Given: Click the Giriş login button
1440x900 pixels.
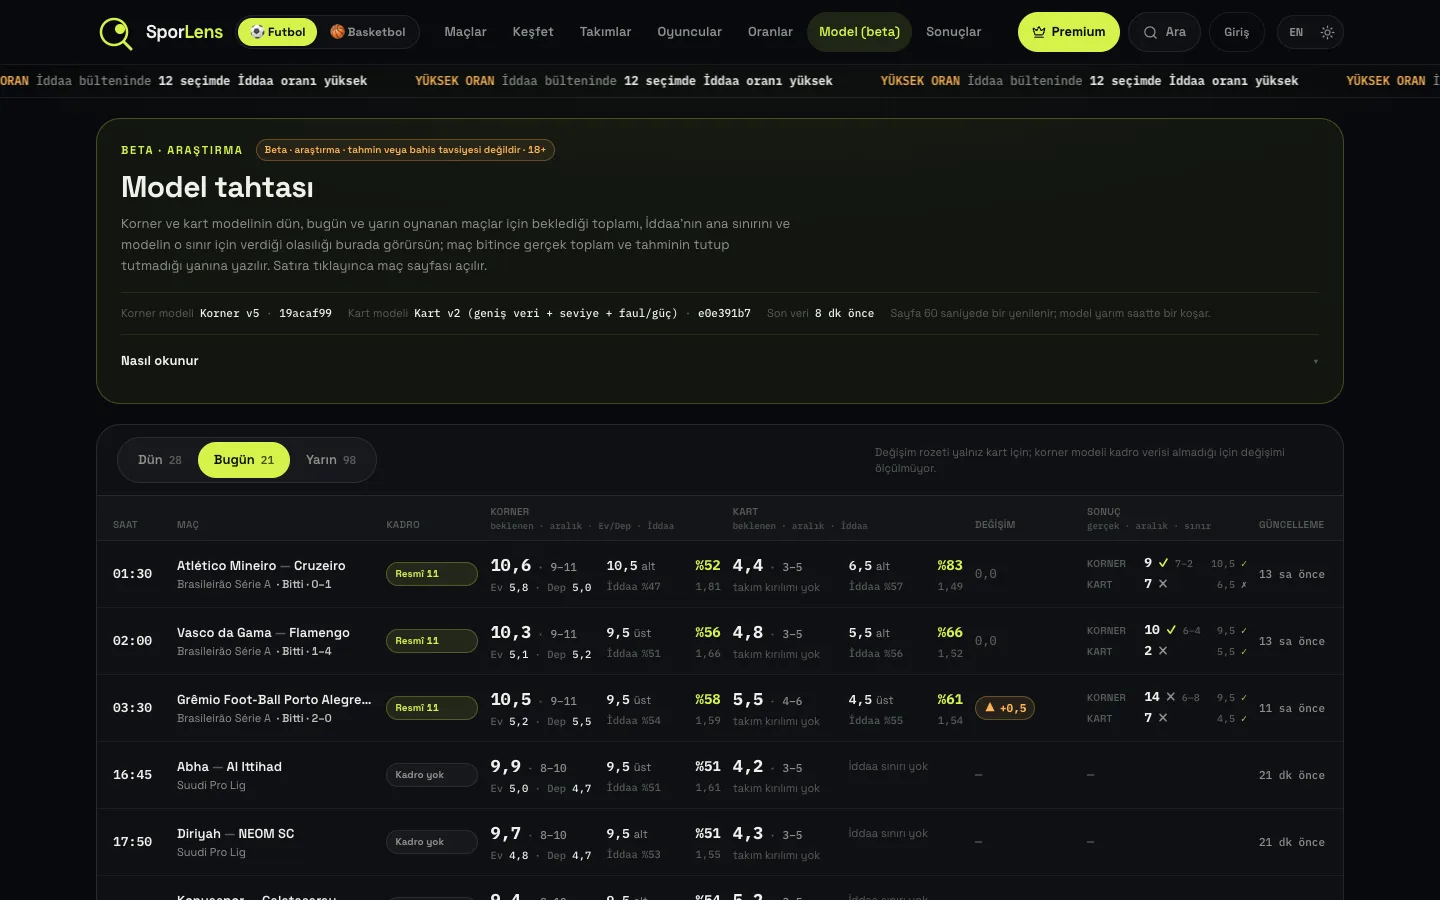Looking at the screenshot, I should click(1236, 32).
